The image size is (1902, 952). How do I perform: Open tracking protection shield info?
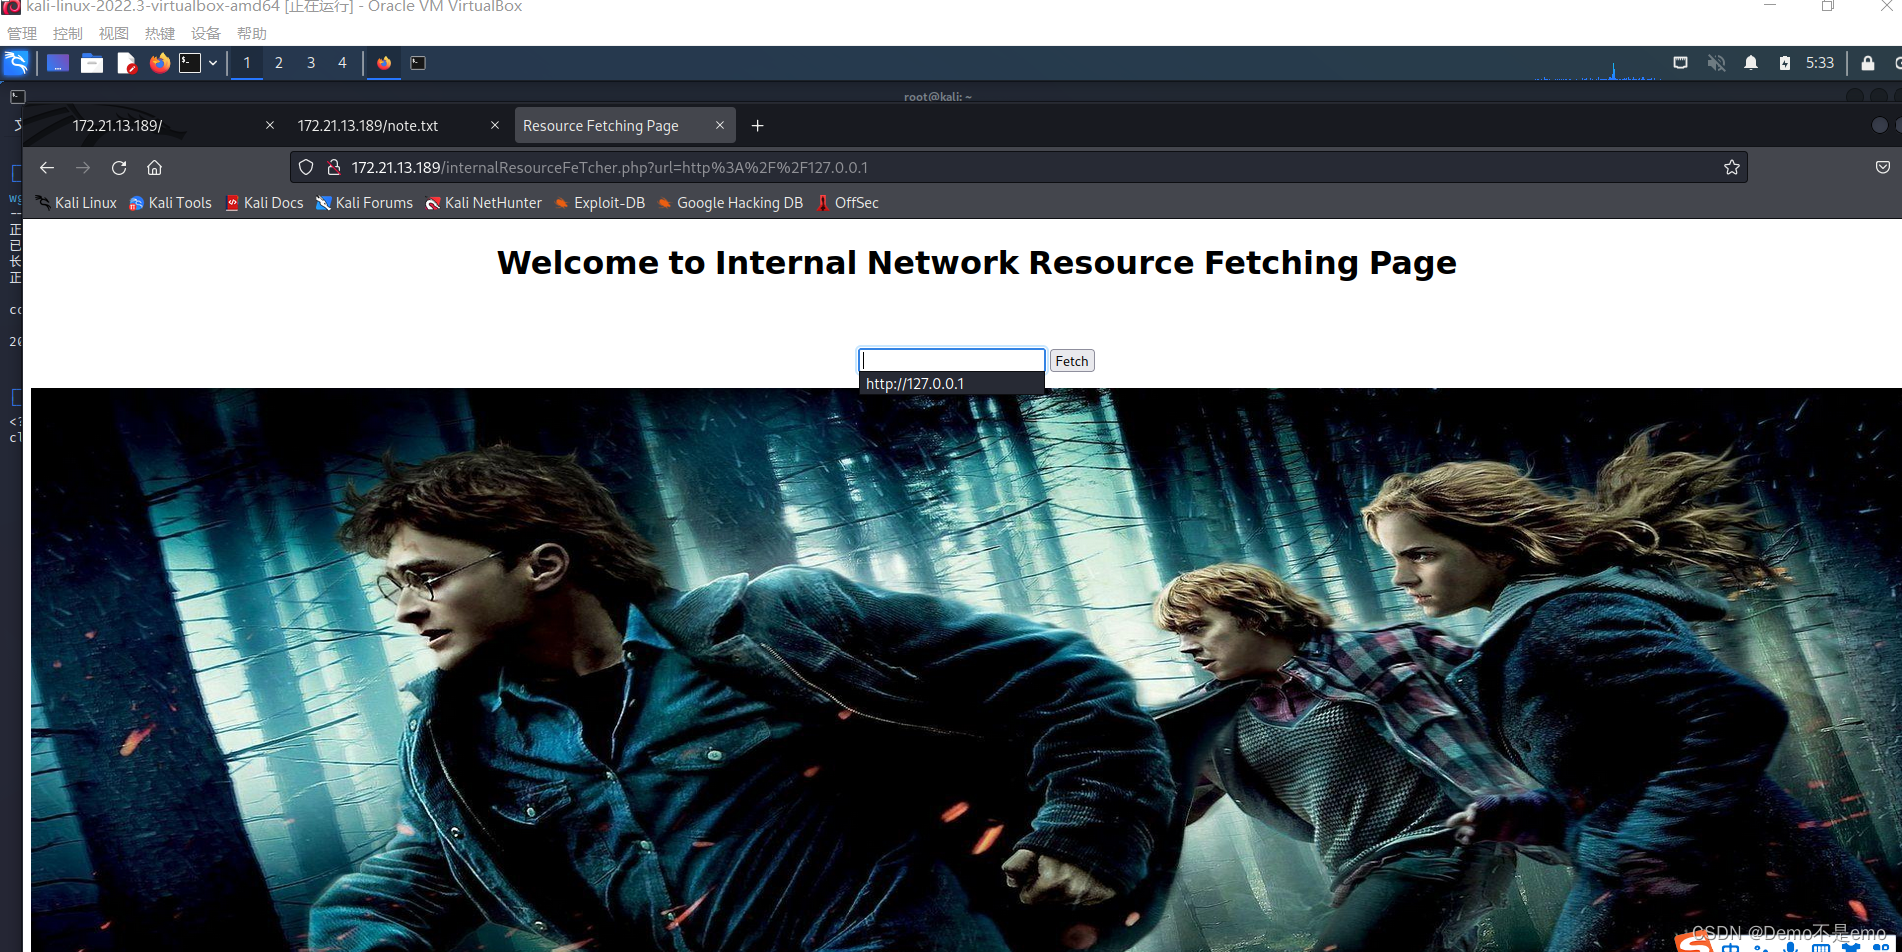(x=306, y=168)
